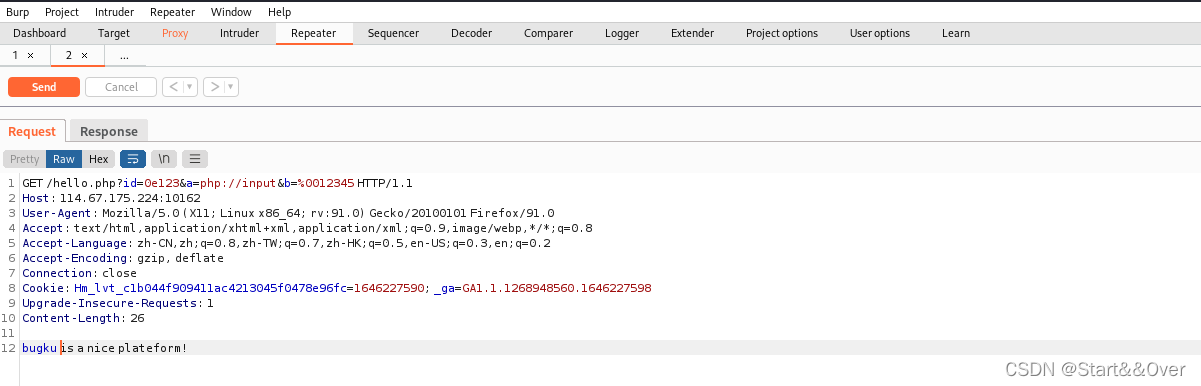Image resolution: width=1201 pixels, height=386 pixels.
Task: Go back to previous request arrow
Action: [173, 87]
